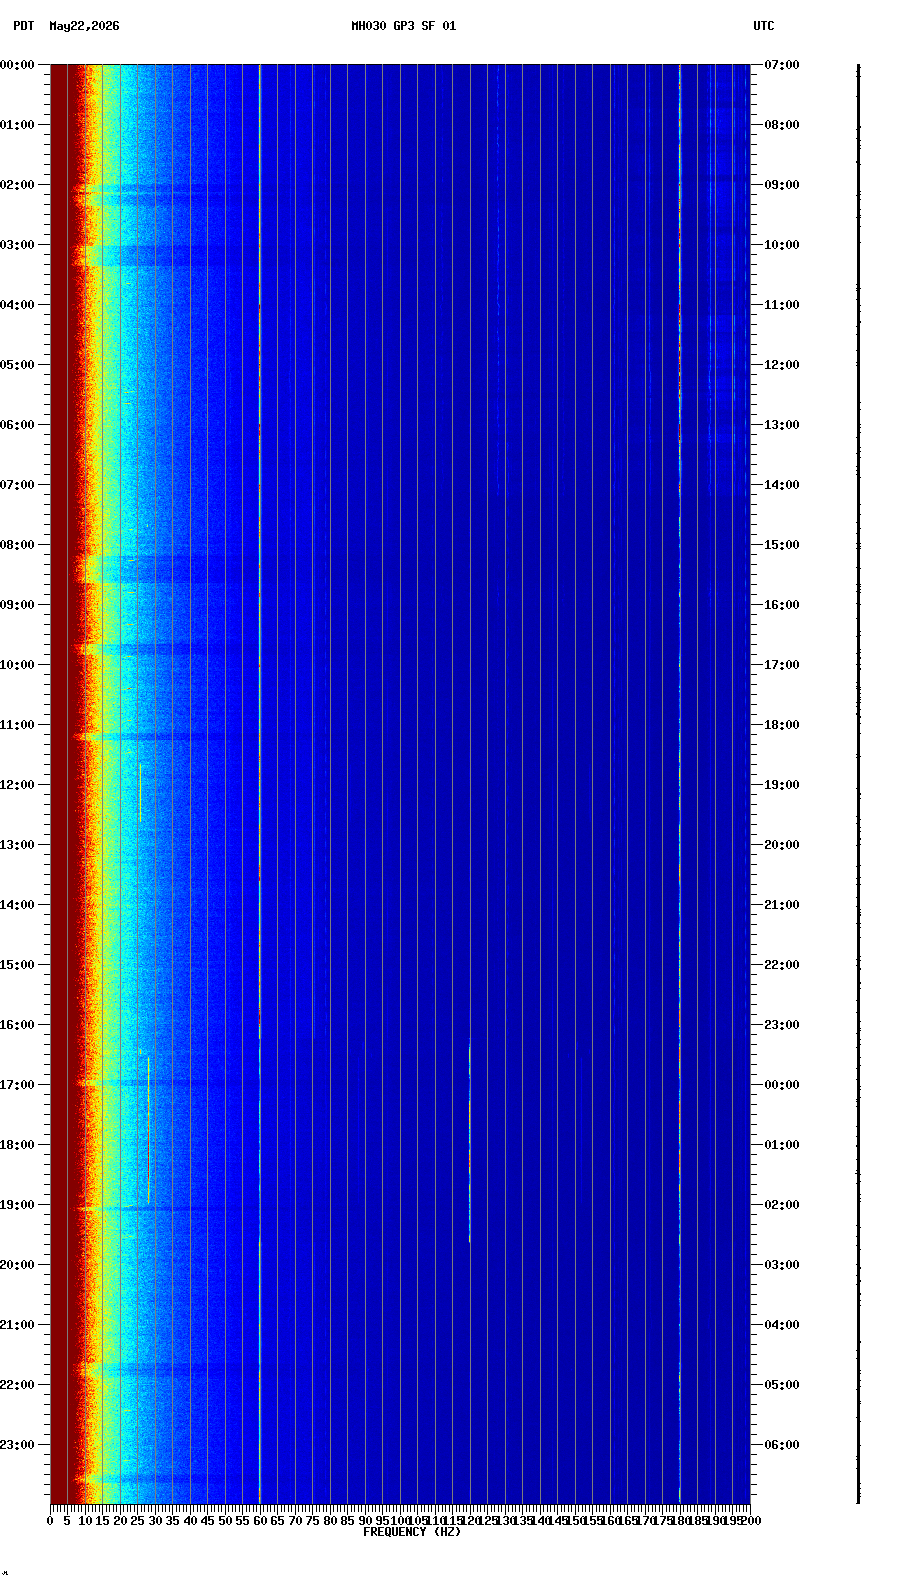The height and width of the screenshot is (1584, 902).
Task: Click the UTC time label '15:00' on right axis
Action: click(x=781, y=545)
